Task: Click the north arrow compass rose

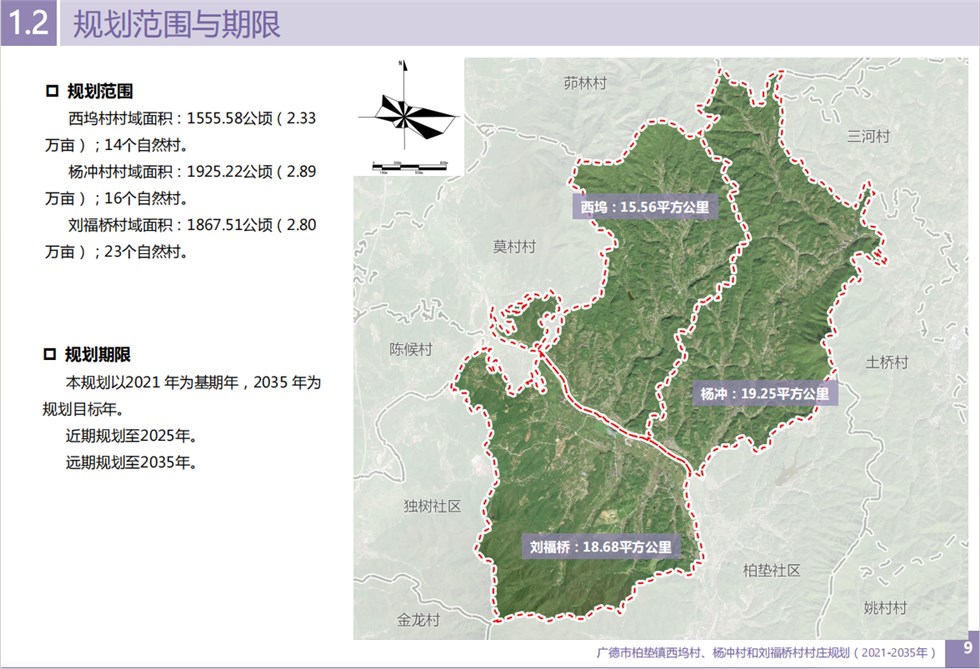Action: tap(406, 110)
